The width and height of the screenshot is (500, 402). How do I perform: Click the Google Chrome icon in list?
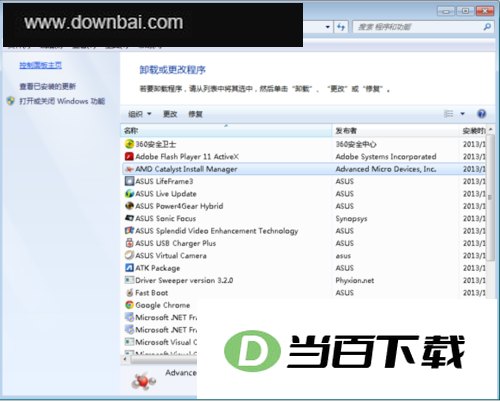pos(129,305)
